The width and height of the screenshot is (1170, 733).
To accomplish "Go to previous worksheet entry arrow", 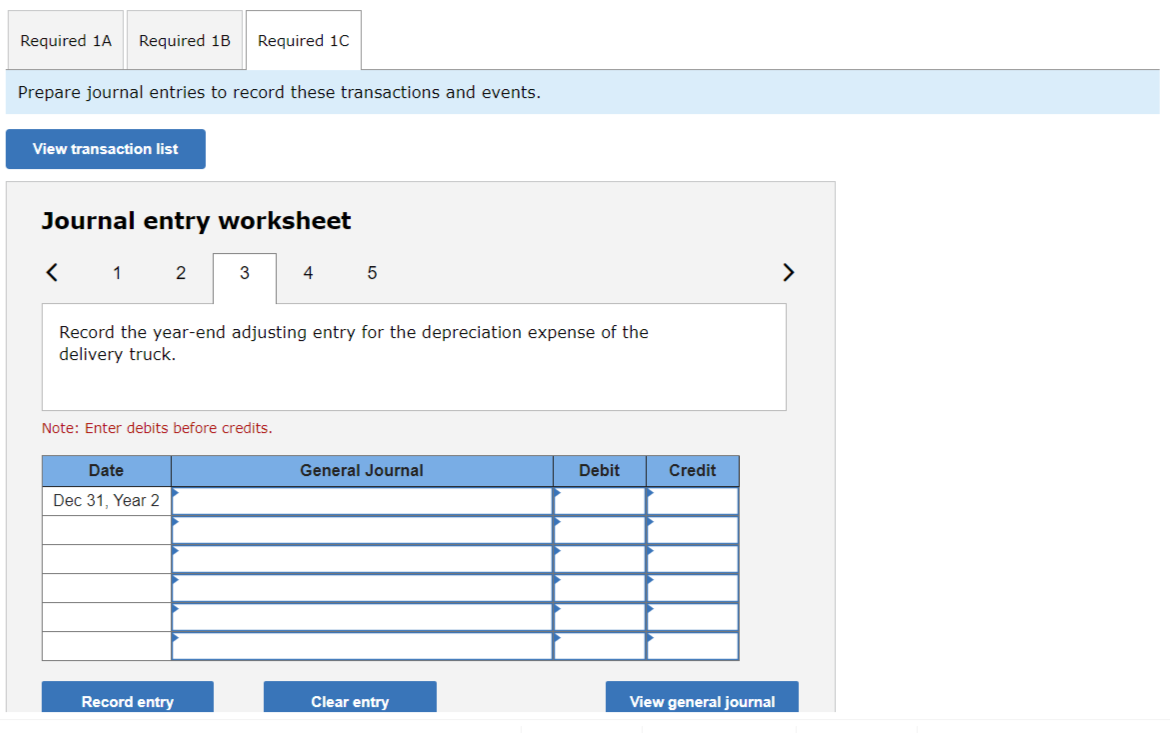I will click(x=51, y=272).
